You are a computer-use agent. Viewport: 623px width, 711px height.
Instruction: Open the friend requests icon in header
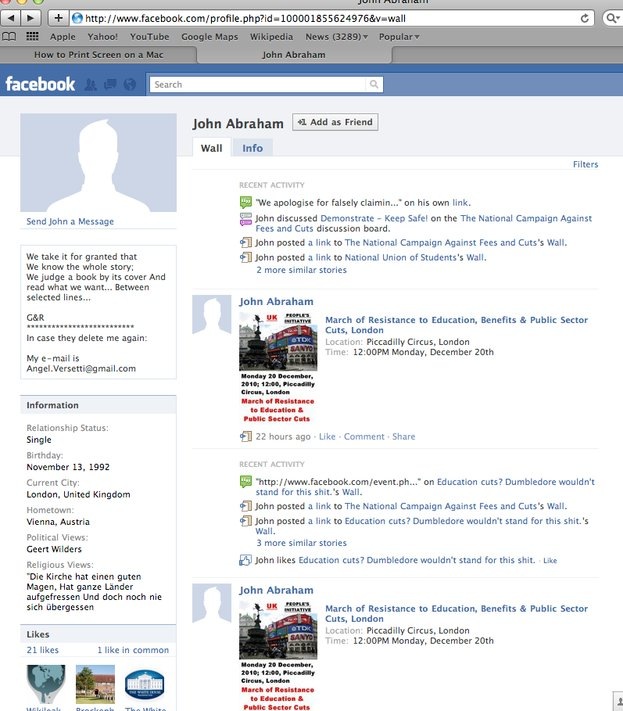91,85
